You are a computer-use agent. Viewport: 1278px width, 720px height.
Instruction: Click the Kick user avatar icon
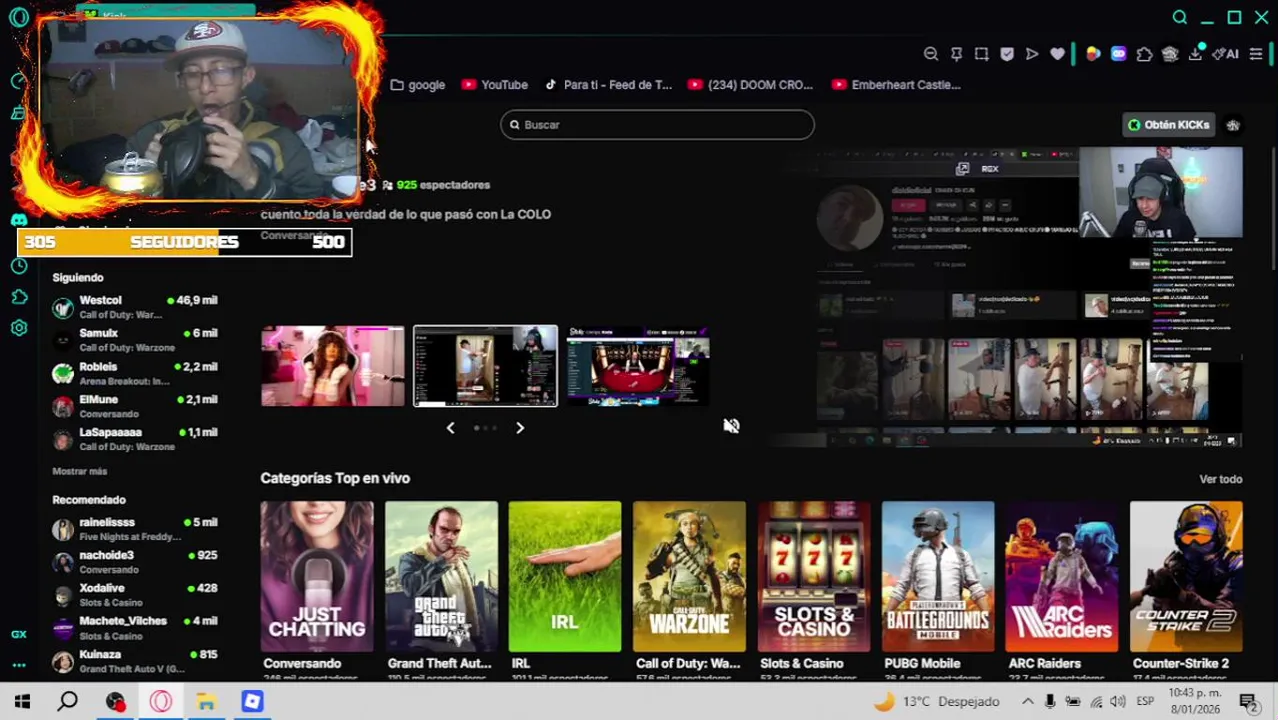1233,125
